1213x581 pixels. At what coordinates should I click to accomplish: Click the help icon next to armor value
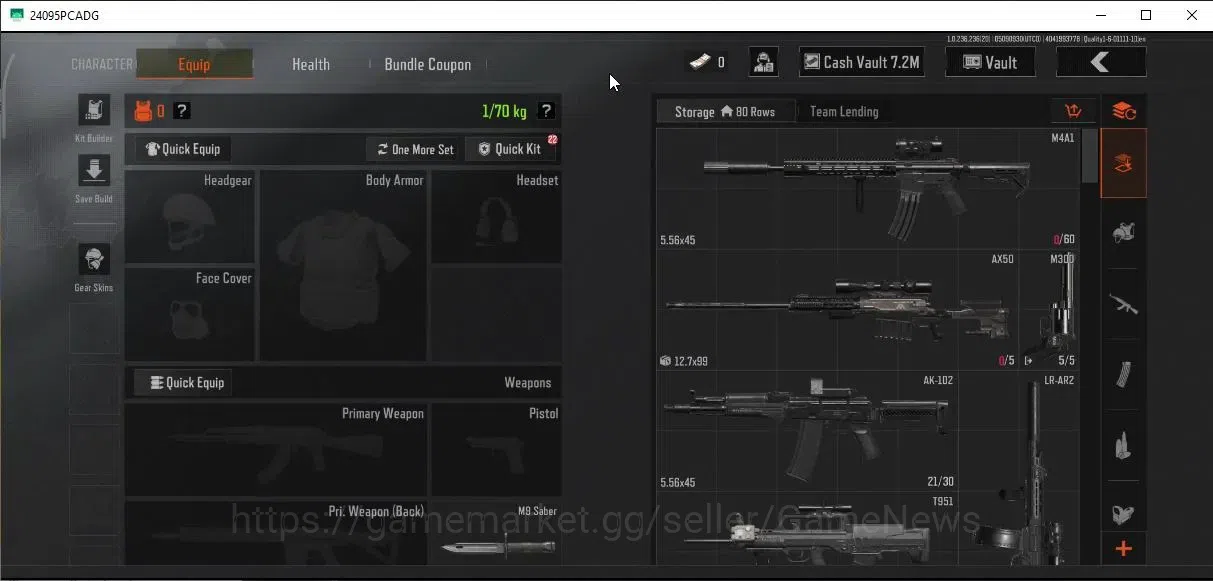click(182, 111)
